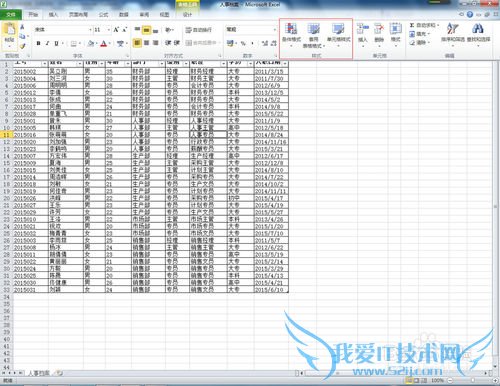Click the Zoom Out minus button
This screenshot has width=500, height=386.
(x=450, y=380)
